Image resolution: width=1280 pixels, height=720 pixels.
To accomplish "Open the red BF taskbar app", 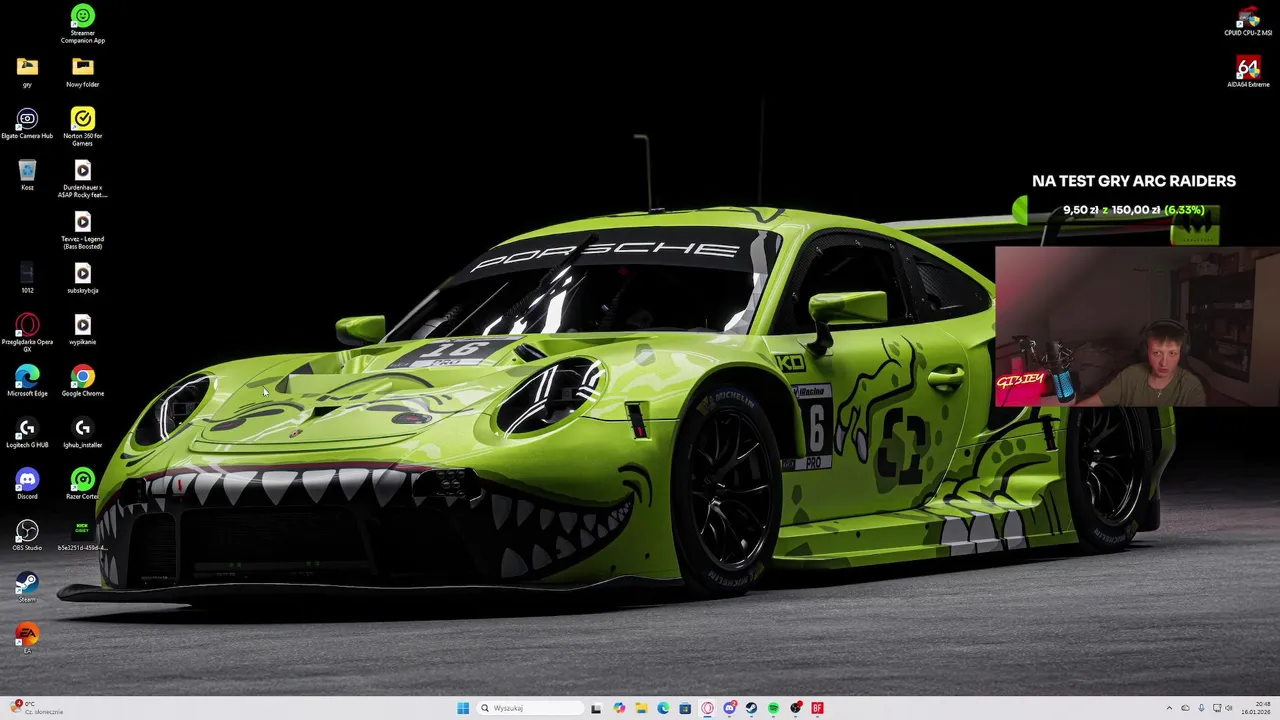I will coord(817,708).
